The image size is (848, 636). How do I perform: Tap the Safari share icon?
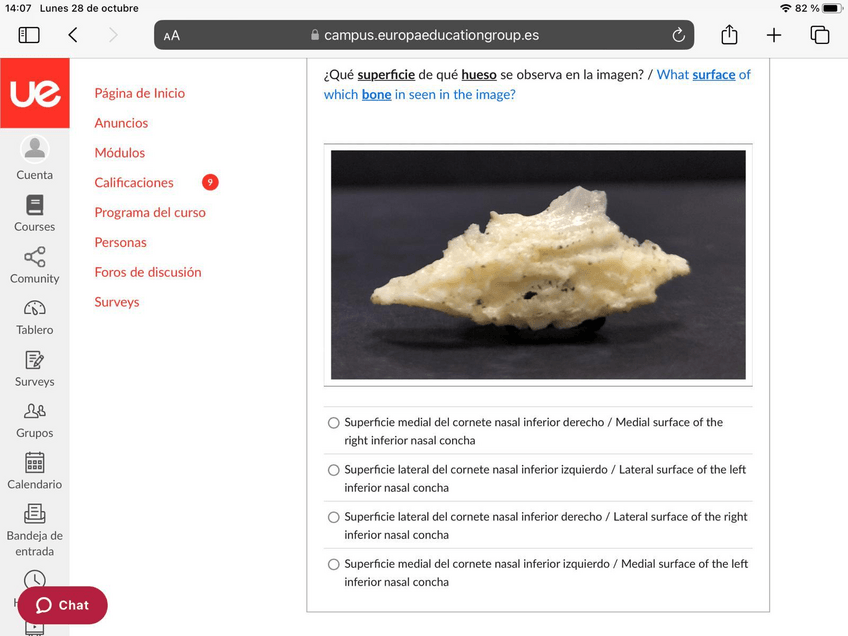click(x=729, y=35)
